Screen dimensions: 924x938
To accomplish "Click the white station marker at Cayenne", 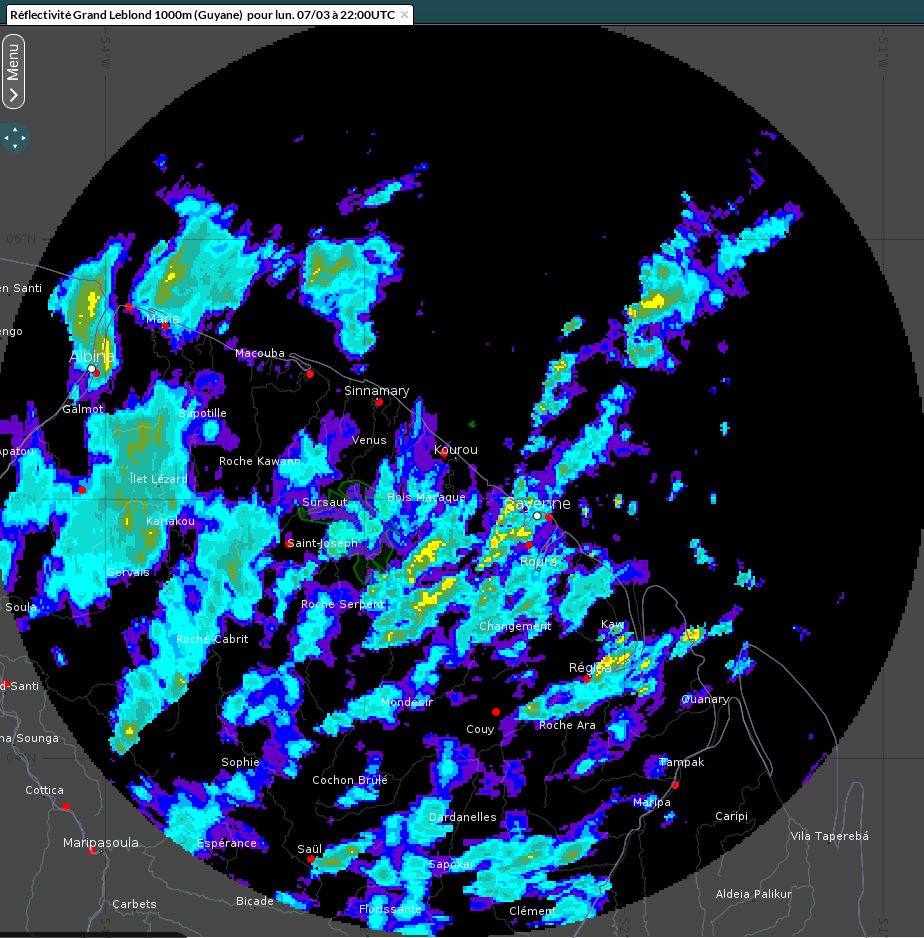I will (537, 516).
